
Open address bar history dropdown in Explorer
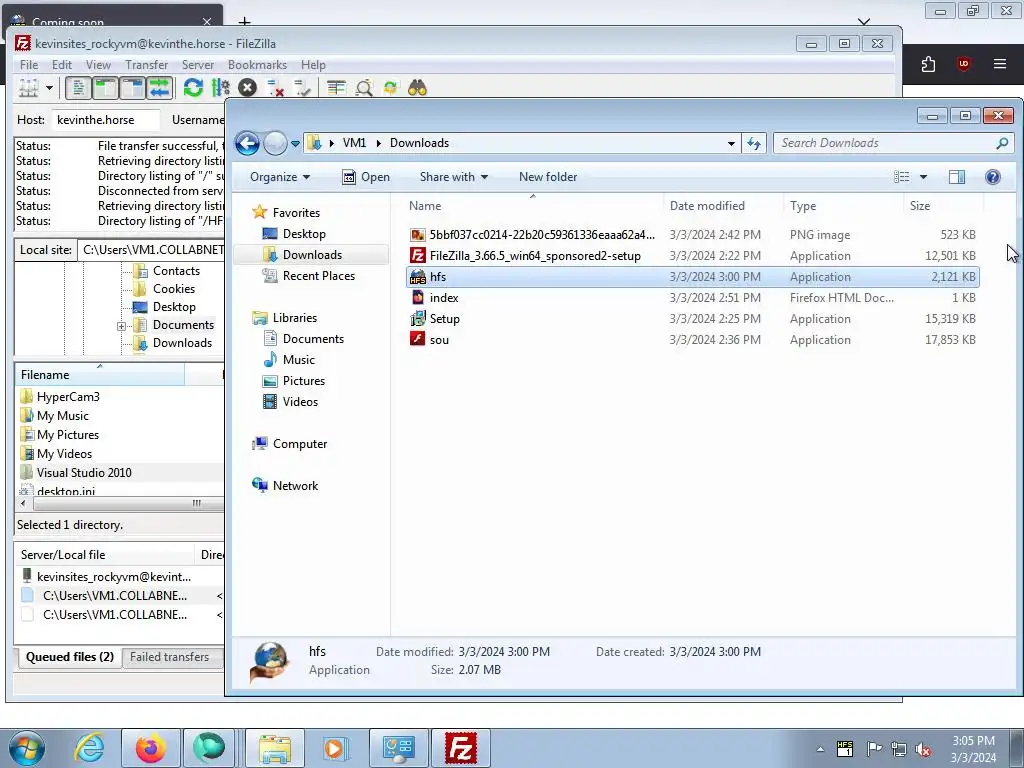[731, 144]
